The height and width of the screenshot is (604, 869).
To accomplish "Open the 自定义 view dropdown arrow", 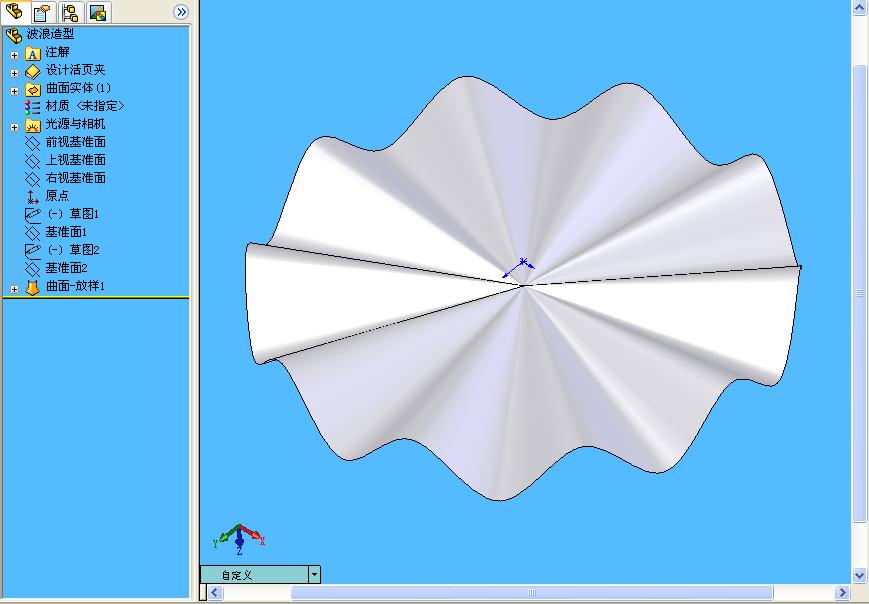I will coord(314,575).
